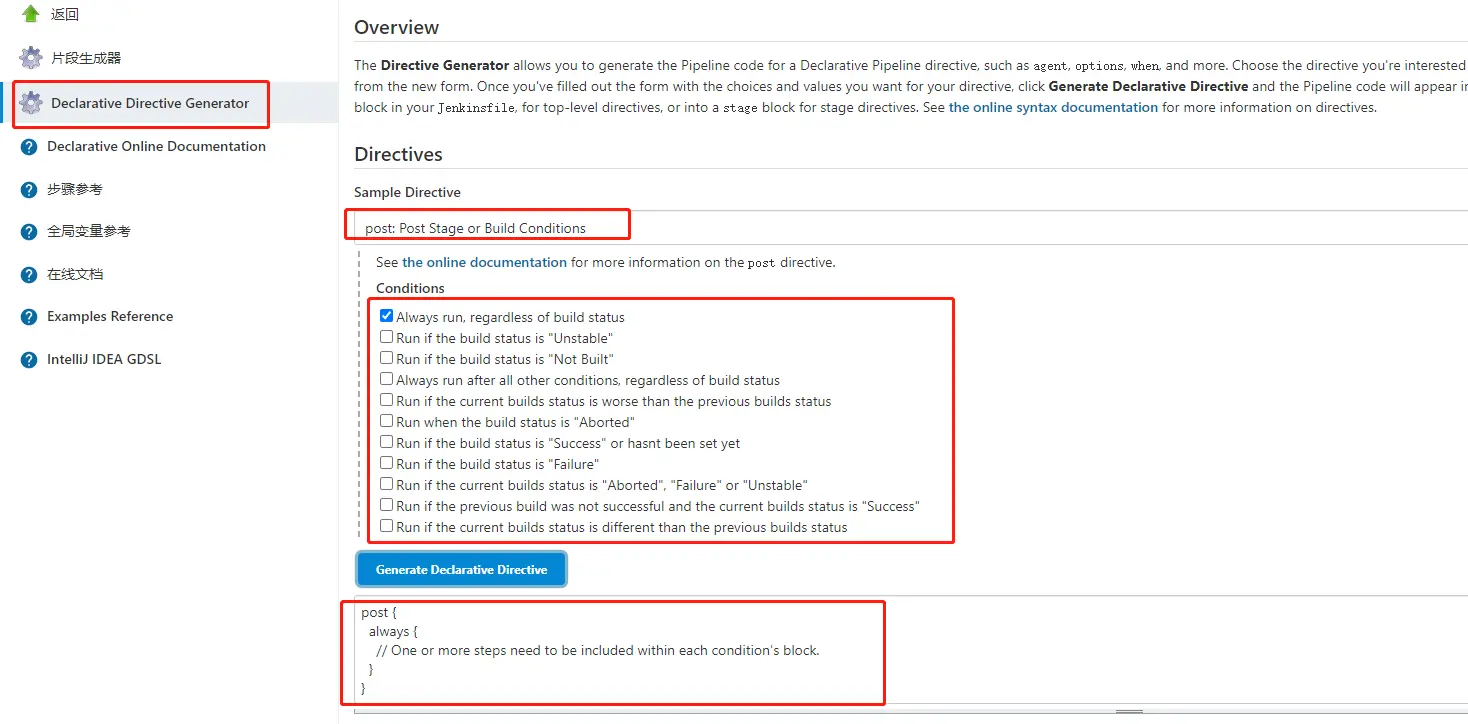Uncheck Always run, regardless of build status
The image size is (1468, 724).
coord(387,316)
